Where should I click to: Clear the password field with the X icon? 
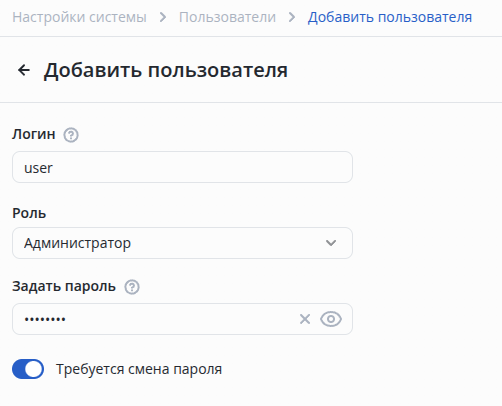(305, 319)
